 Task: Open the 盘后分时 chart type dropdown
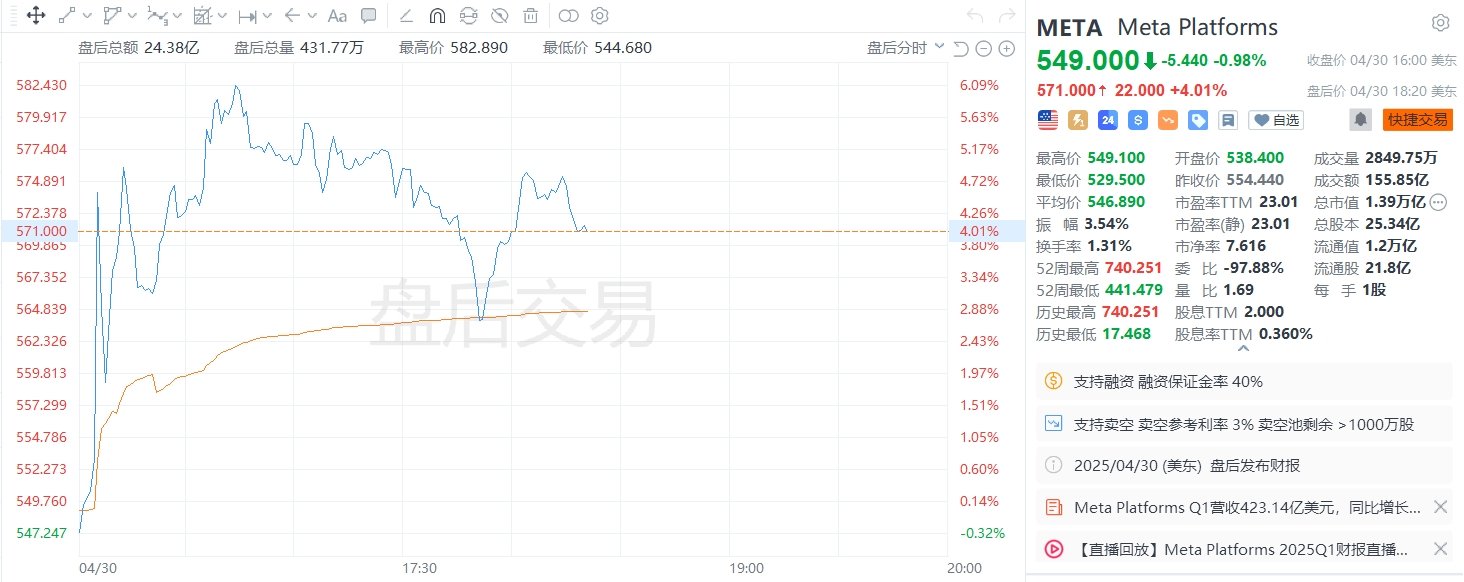click(x=905, y=47)
